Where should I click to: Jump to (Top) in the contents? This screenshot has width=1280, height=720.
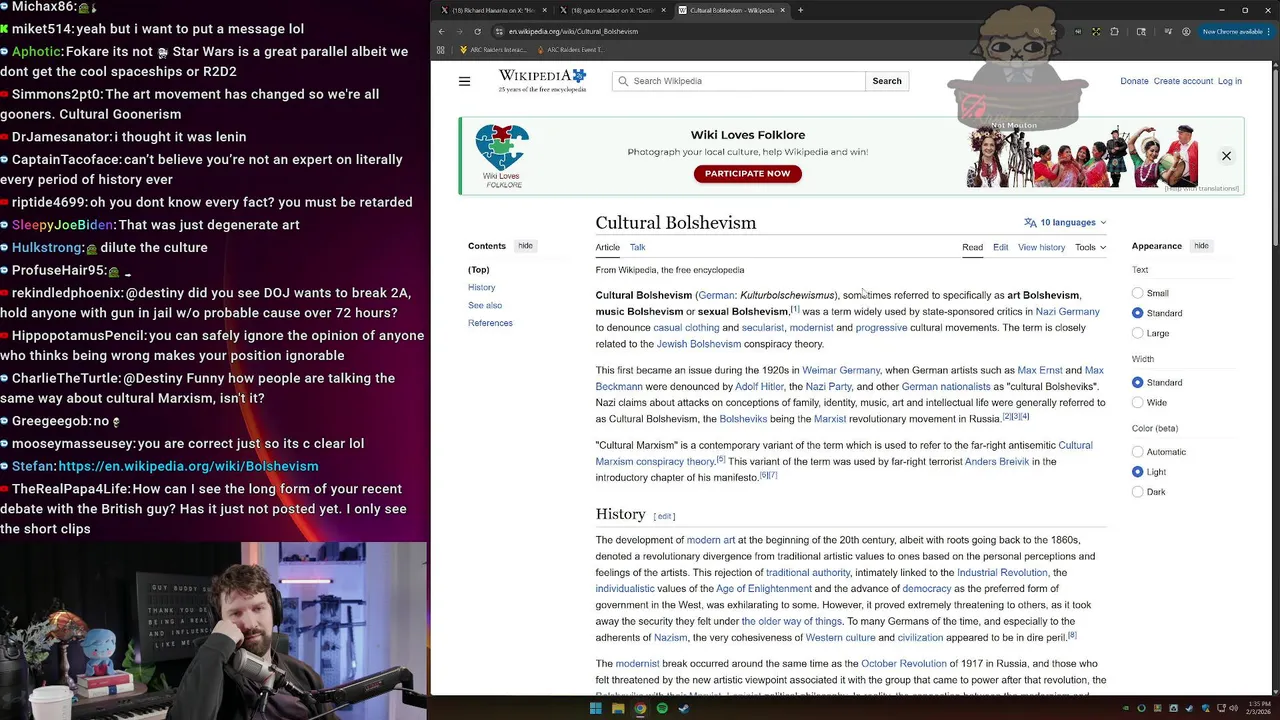(478, 270)
